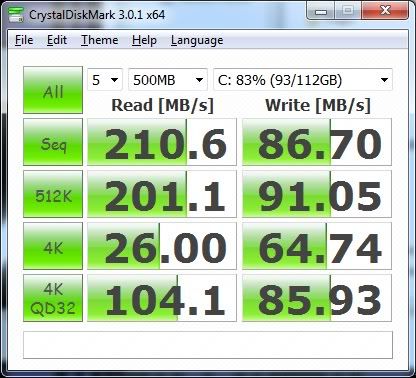Minimize the CrystalDiskMark window
Viewport: 416px width, 378px height.
click(x=321, y=12)
